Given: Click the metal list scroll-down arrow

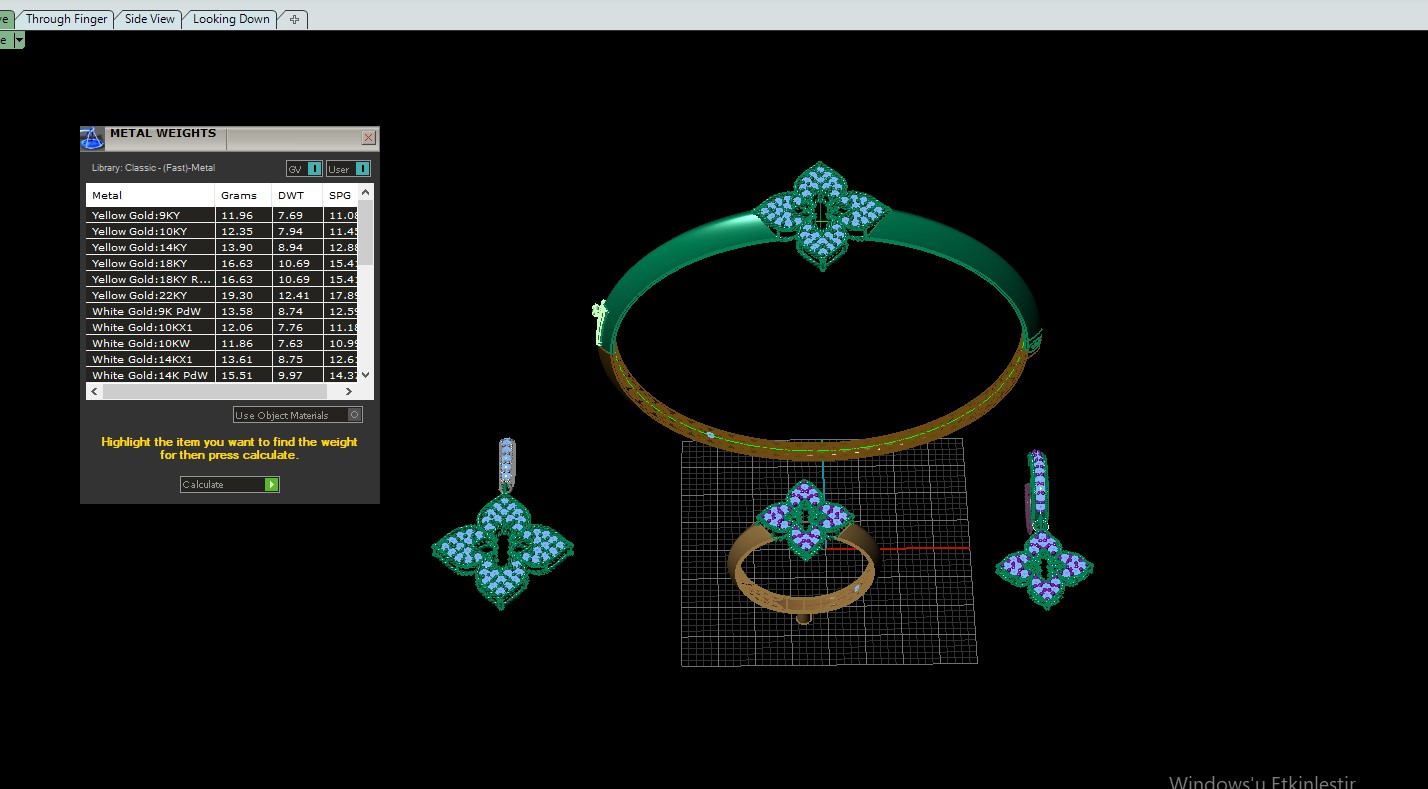Looking at the screenshot, I should pos(365,374).
